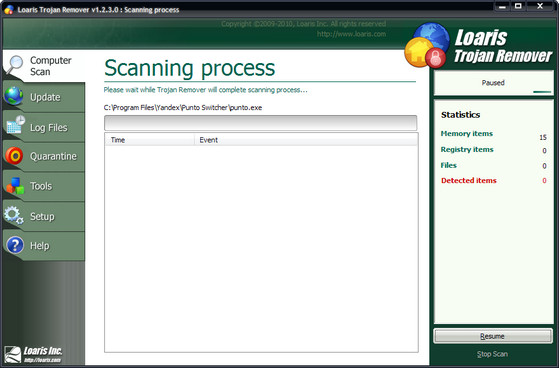Resume the paused scan
The height and width of the screenshot is (368, 559).
click(493, 336)
